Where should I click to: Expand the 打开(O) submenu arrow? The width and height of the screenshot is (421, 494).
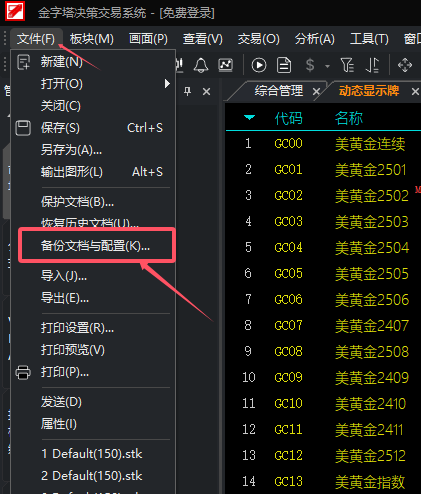pos(167,84)
